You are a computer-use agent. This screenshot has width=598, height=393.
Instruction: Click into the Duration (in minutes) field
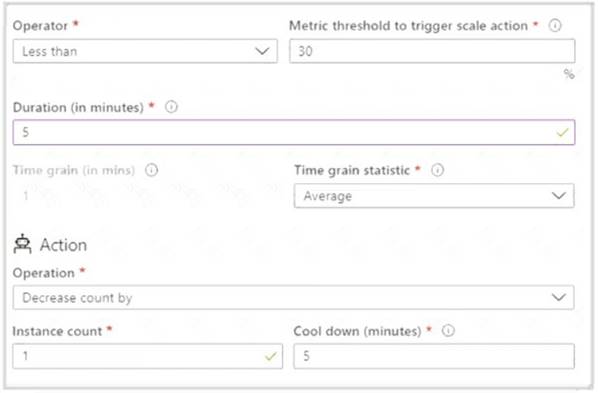(294, 132)
